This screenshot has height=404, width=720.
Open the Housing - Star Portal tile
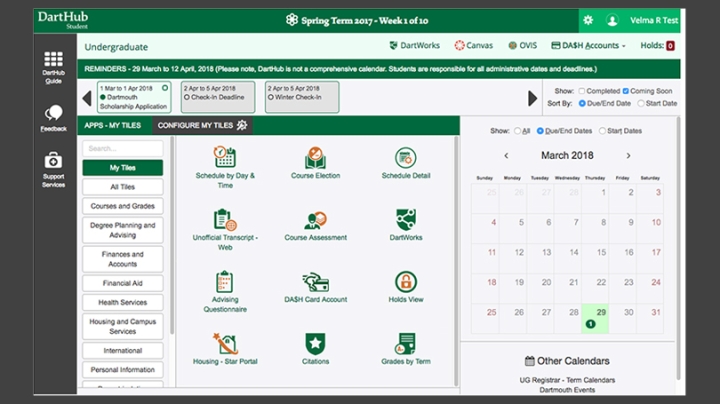(x=225, y=349)
